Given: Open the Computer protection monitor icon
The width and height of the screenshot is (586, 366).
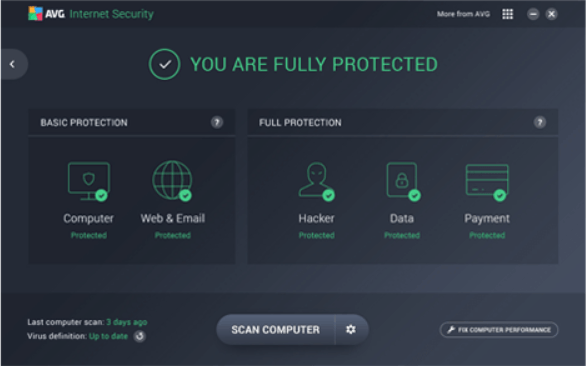Looking at the screenshot, I should point(89,181).
